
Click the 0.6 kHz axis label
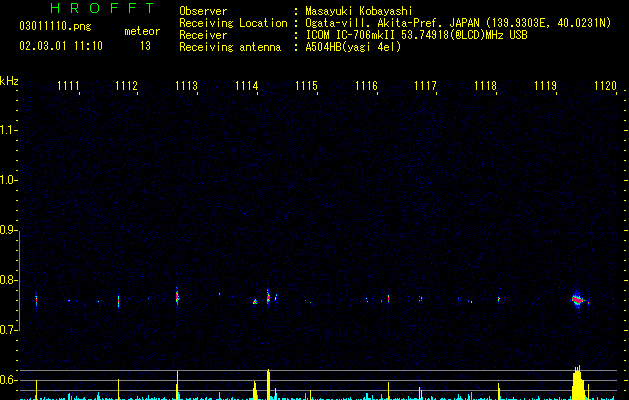(8, 380)
